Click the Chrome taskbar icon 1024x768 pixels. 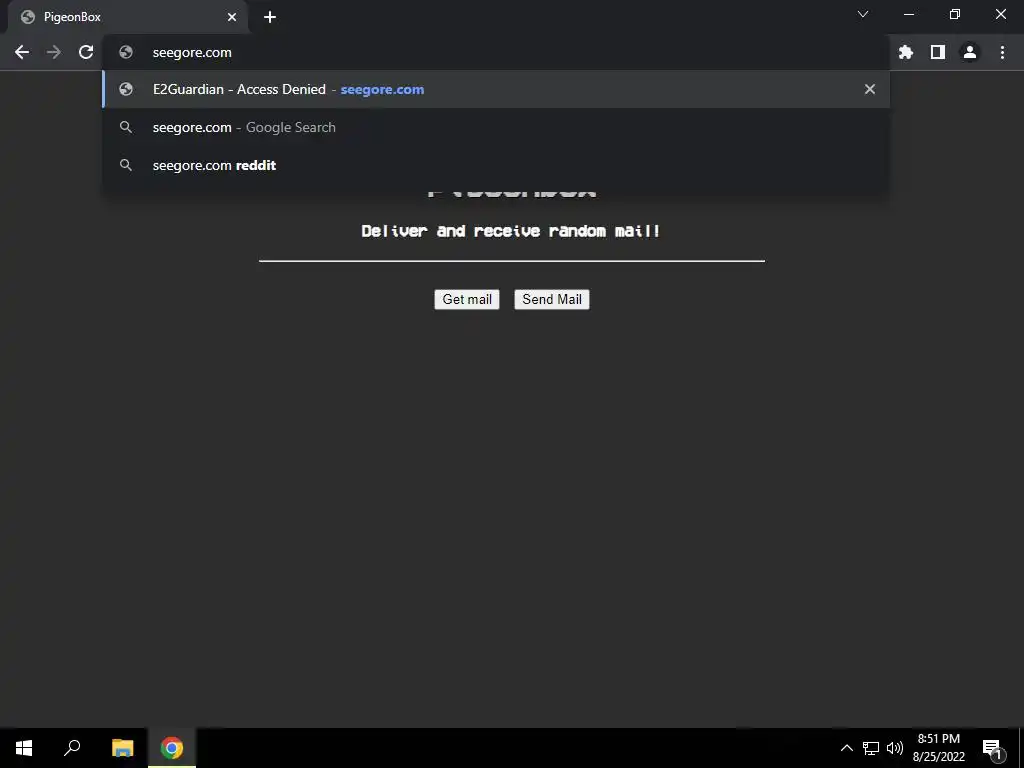[x=172, y=748]
